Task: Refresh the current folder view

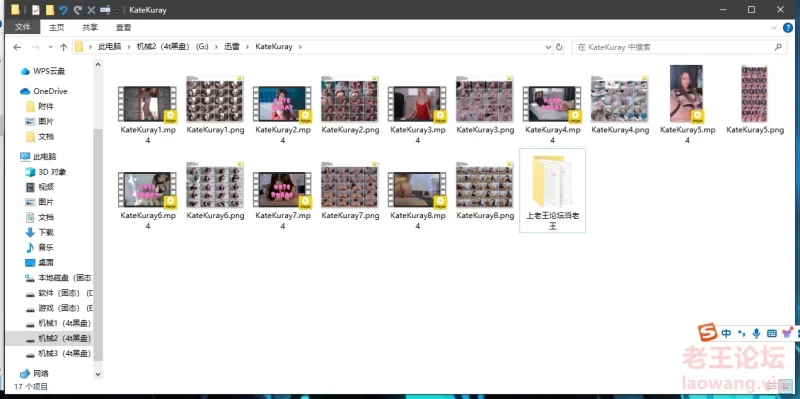Action: click(x=559, y=47)
